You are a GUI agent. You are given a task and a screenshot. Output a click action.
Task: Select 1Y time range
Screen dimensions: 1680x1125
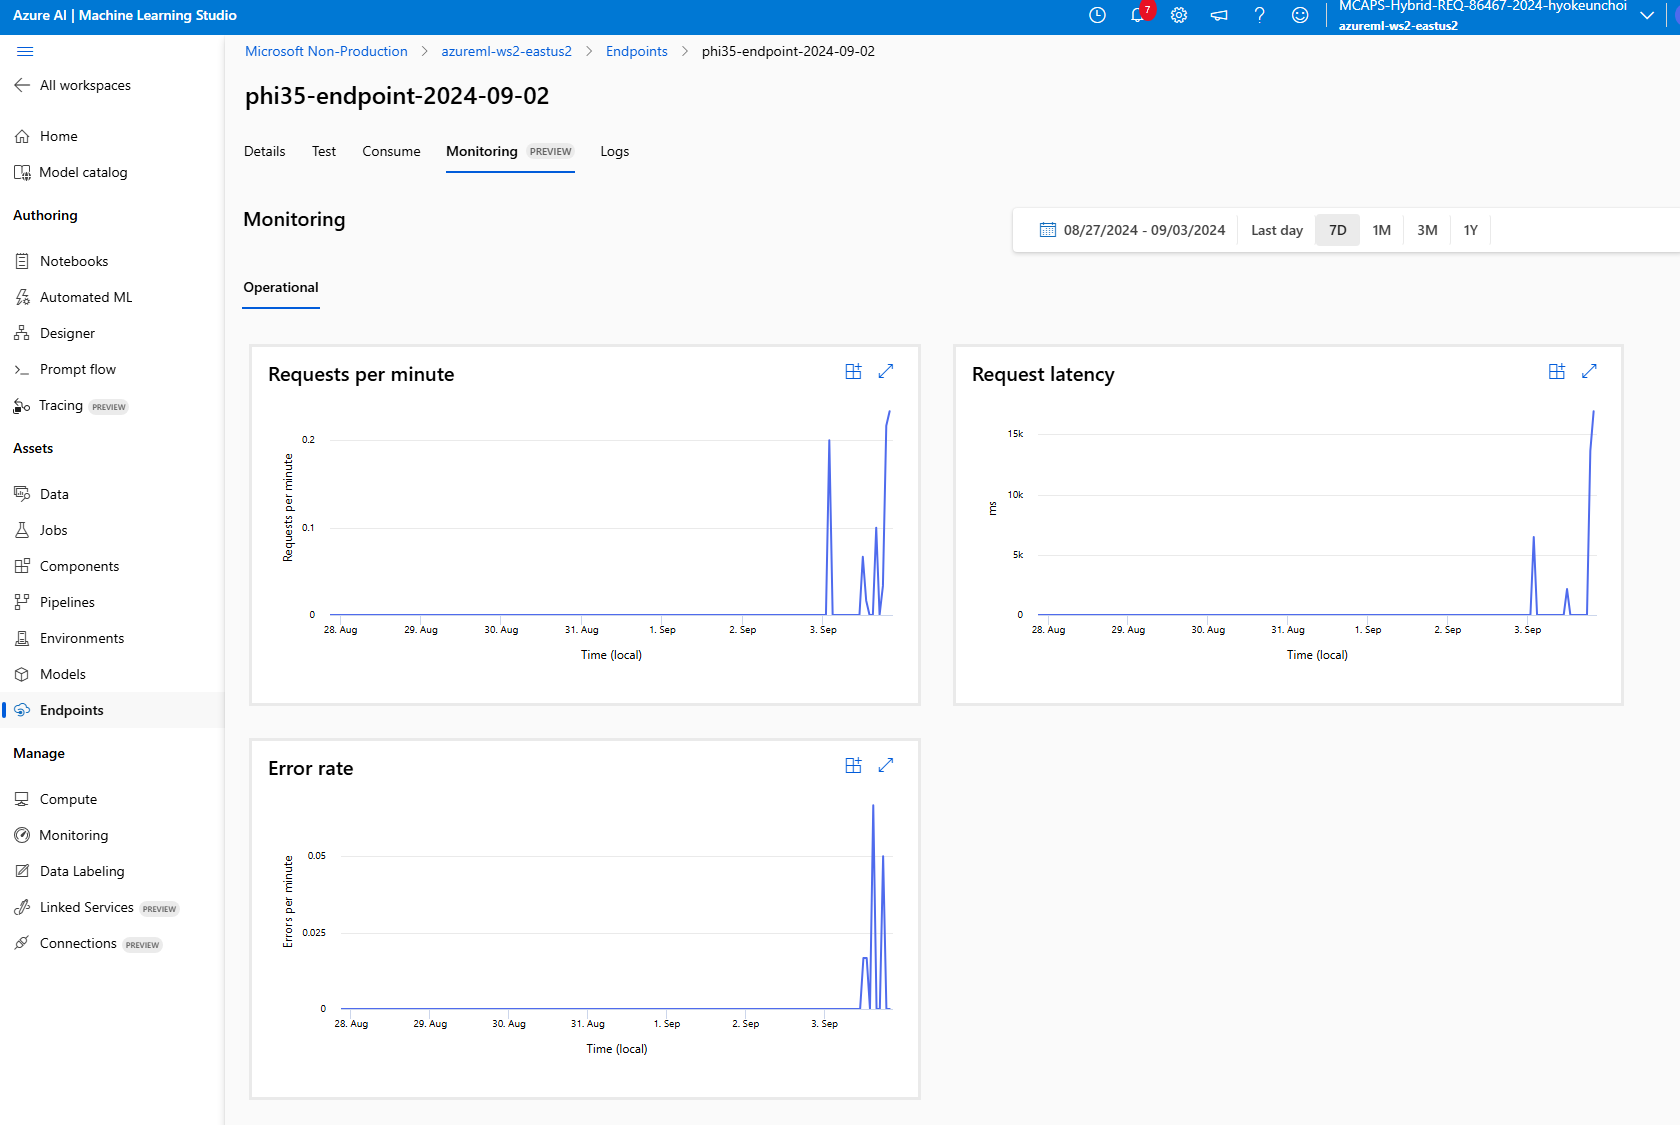[1471, 230]
